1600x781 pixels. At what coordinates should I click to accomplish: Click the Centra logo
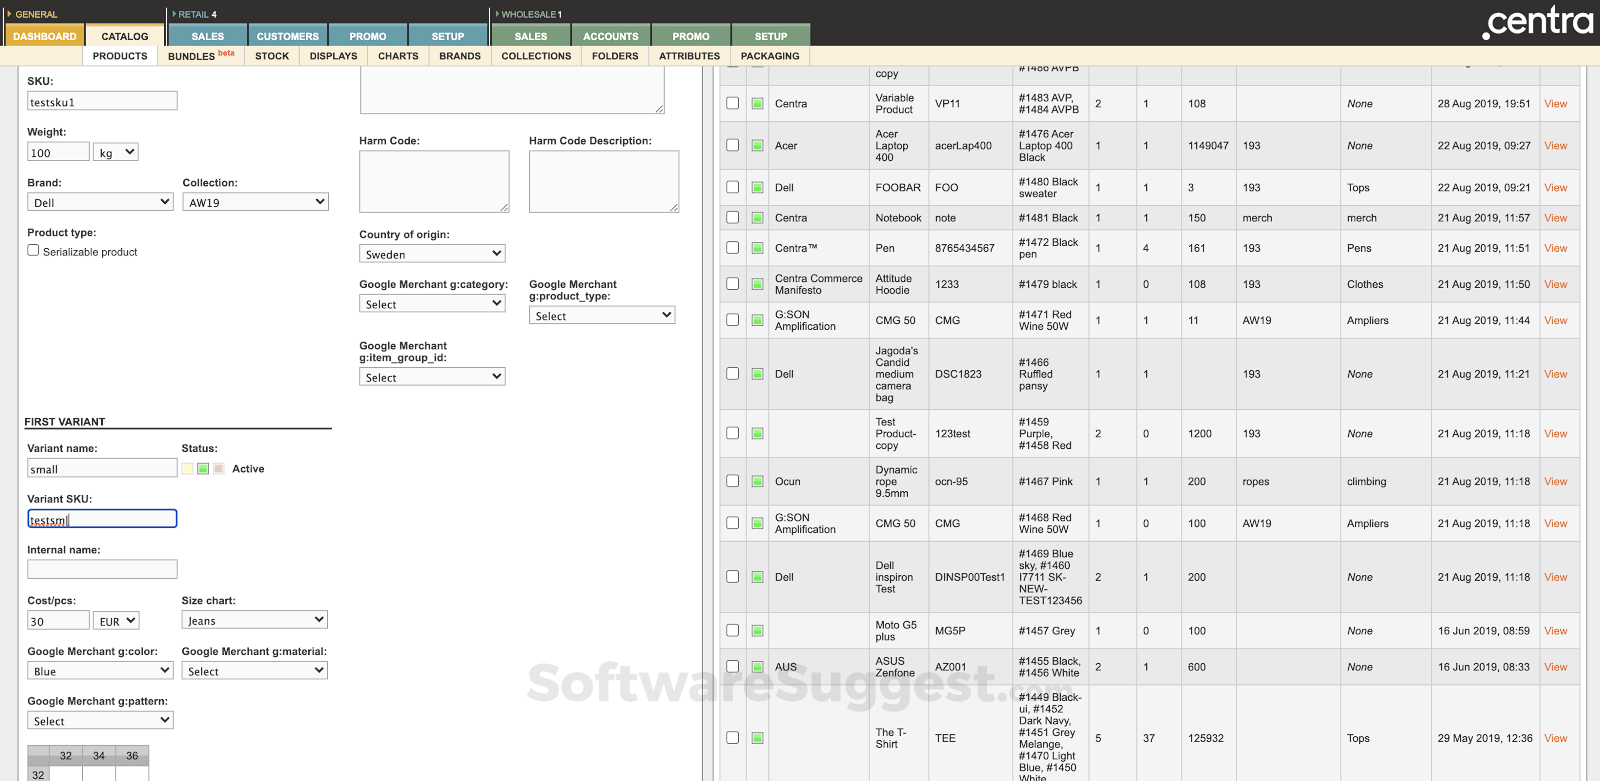click(1537, 22)
